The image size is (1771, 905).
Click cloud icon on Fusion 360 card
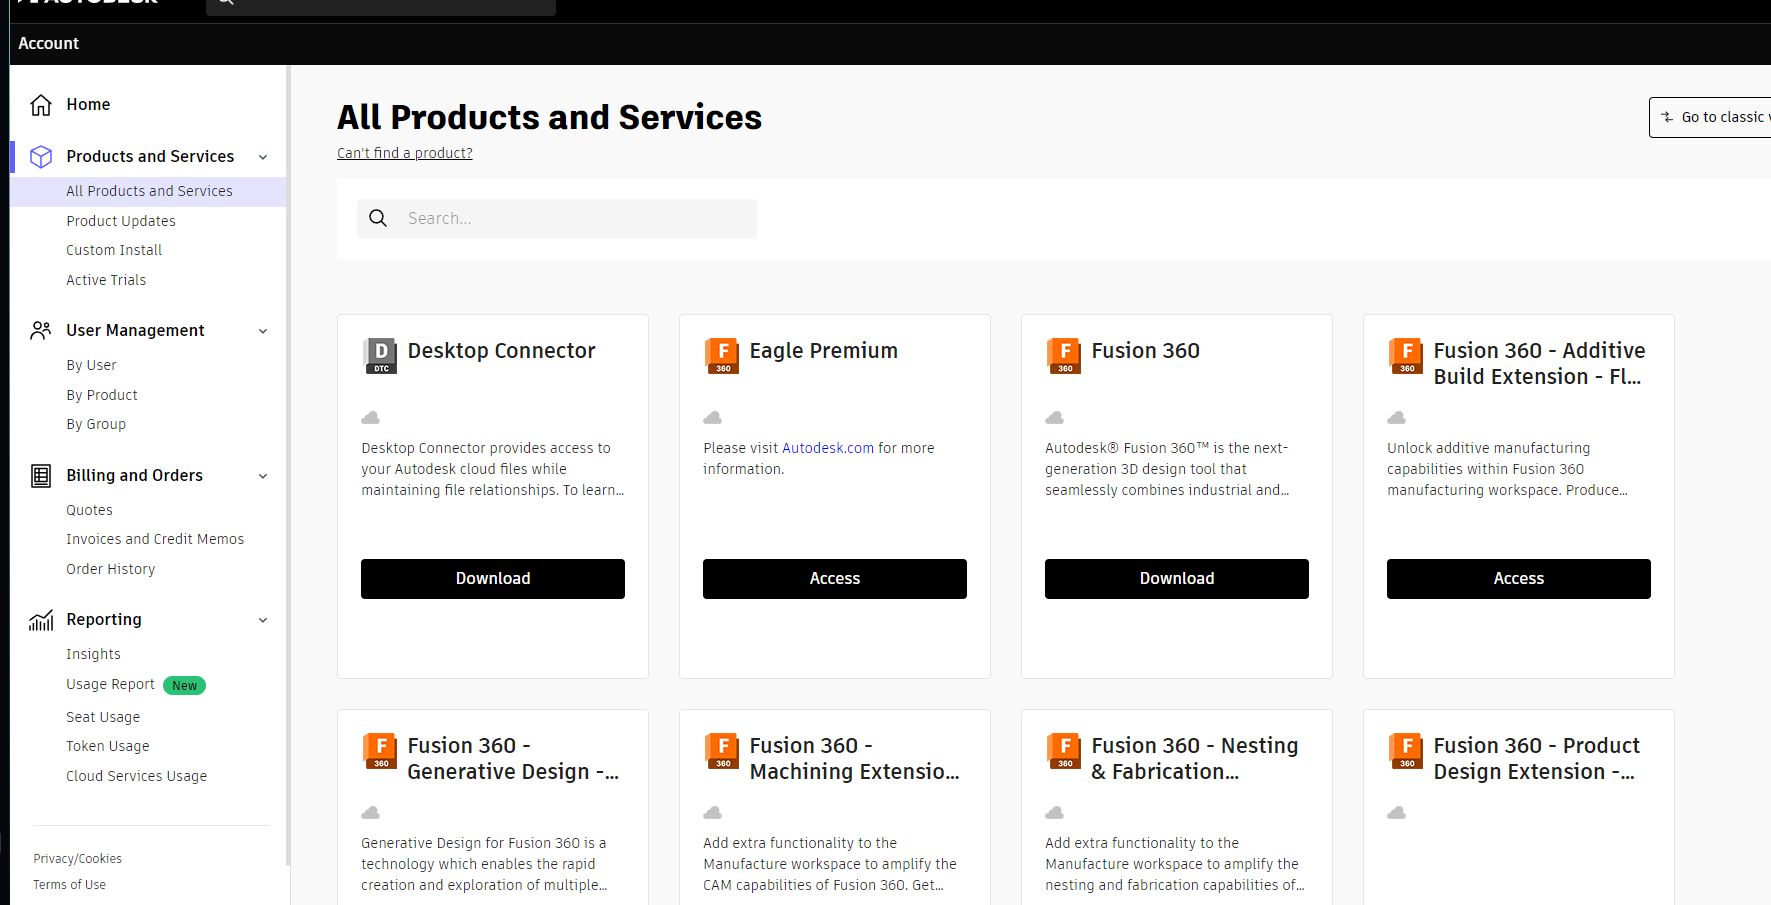coord(1054,418)
